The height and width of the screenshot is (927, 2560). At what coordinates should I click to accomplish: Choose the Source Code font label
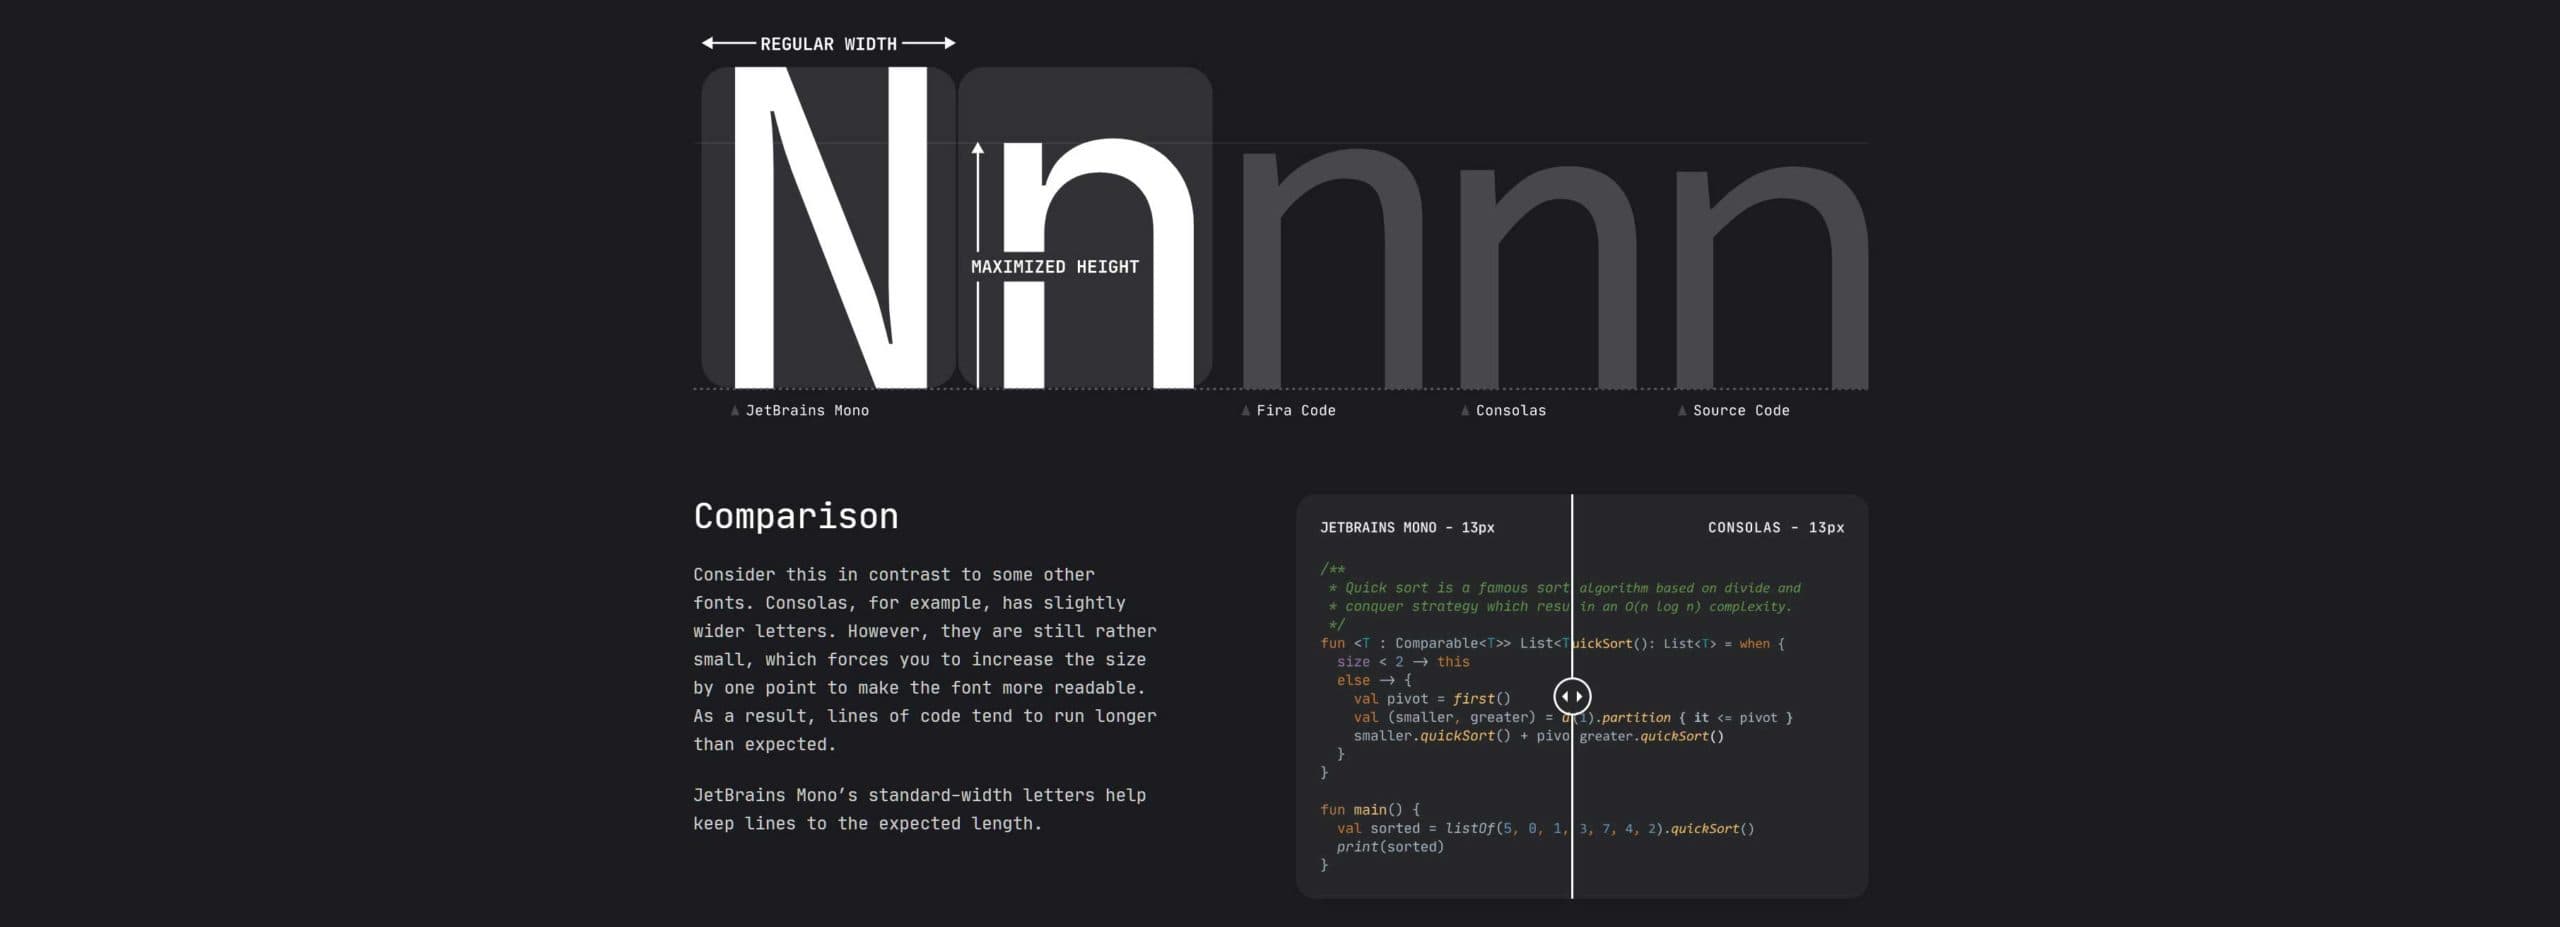pos(1741,411)
